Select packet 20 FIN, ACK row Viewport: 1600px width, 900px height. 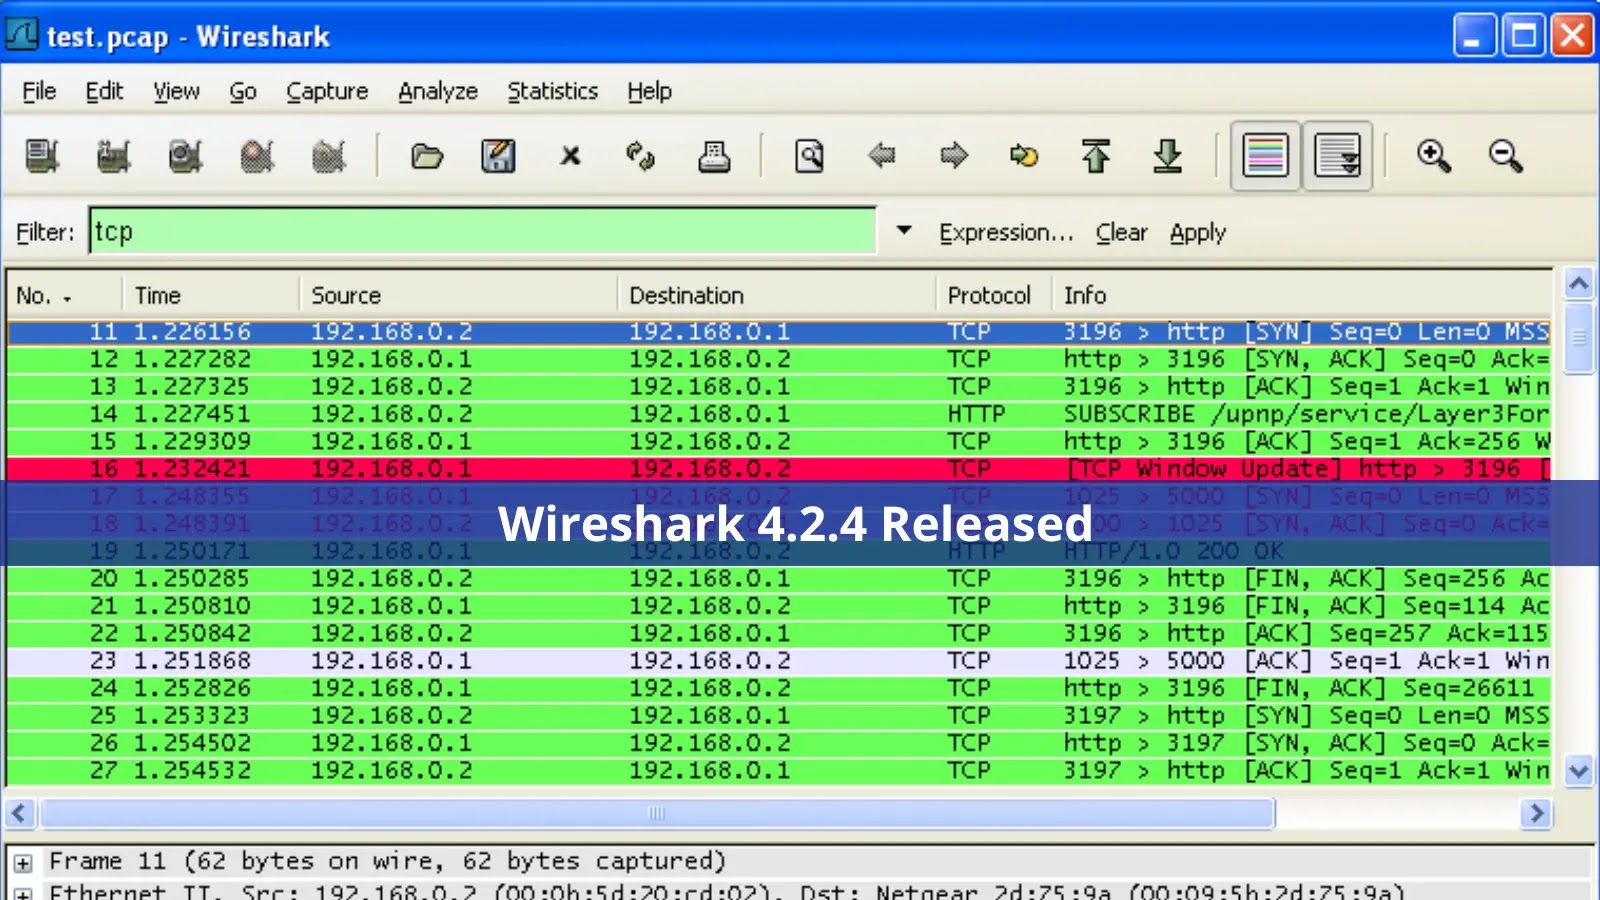tap(779, 579)
